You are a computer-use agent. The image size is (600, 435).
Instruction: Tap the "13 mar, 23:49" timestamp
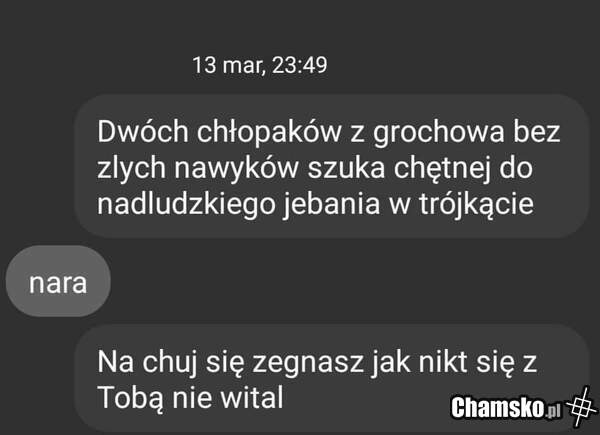pos(260,65)
